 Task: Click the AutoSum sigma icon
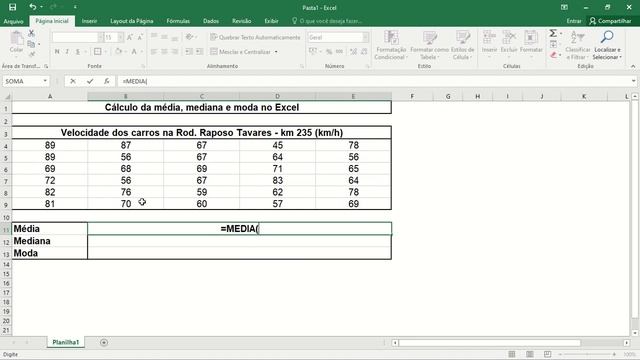pos(553,33)
